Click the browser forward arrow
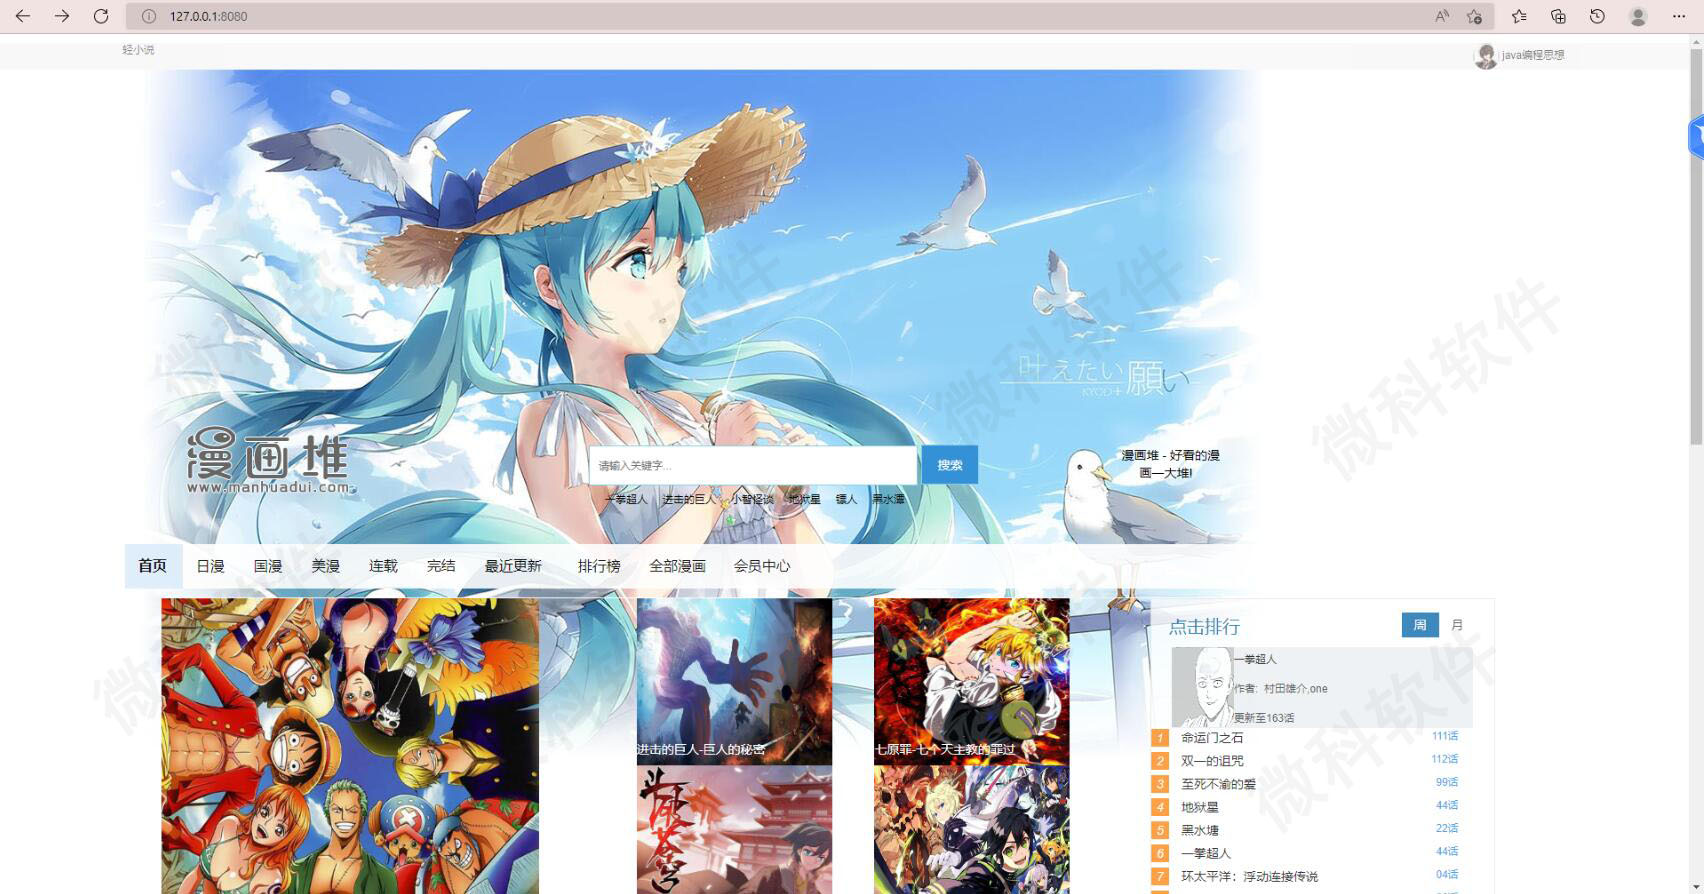The height and width of the screenshot is (894, 1704). 62,16
